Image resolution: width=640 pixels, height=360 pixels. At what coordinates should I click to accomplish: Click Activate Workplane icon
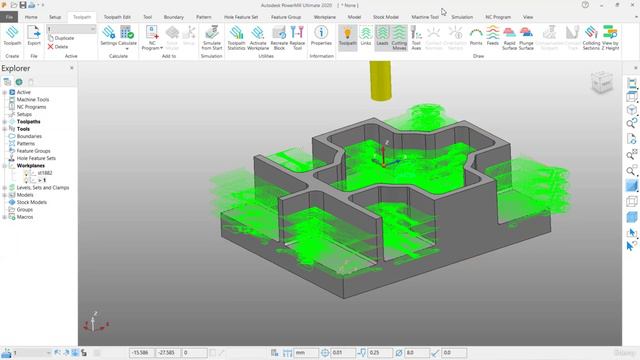pos(258,38)
